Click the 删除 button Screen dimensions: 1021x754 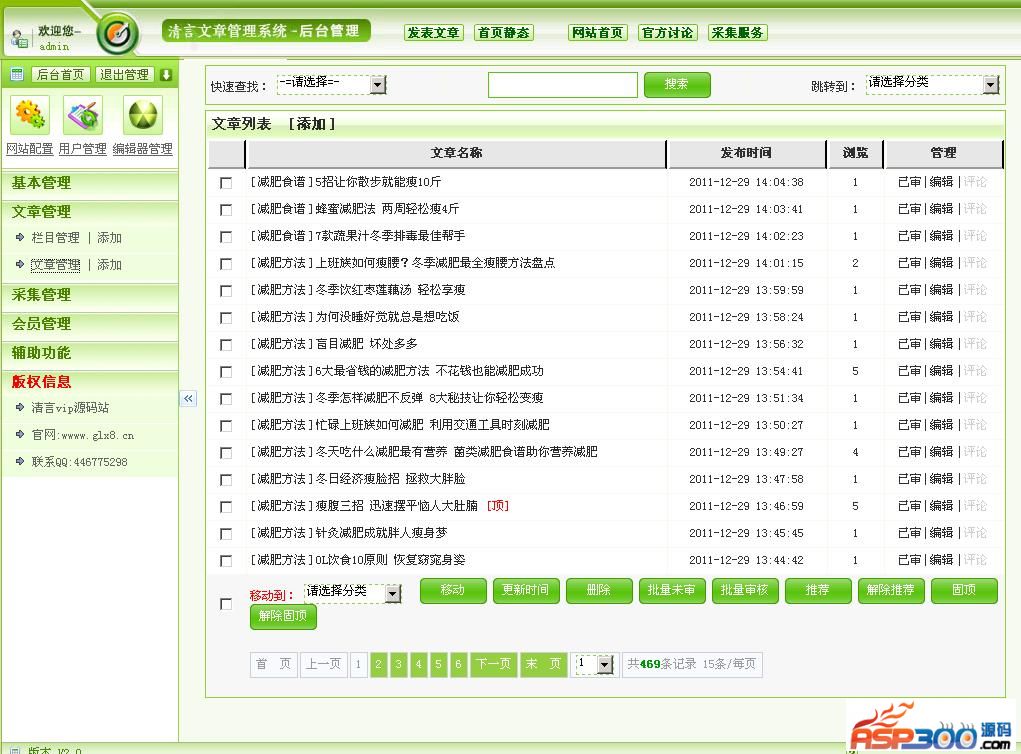[599, 591]
